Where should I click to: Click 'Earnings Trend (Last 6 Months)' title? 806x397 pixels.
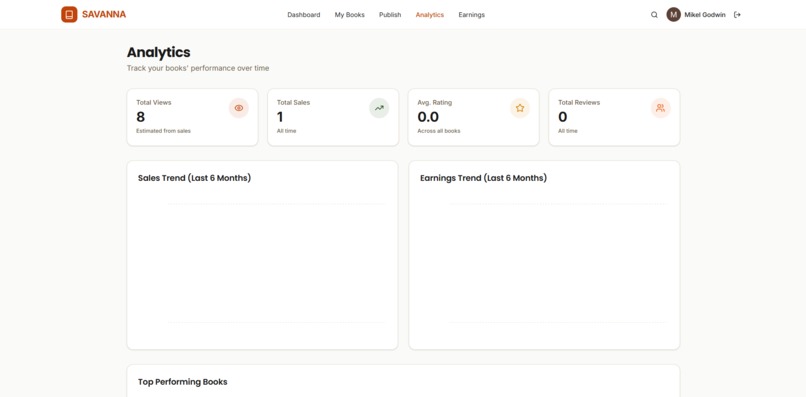[x=484, y=178]
